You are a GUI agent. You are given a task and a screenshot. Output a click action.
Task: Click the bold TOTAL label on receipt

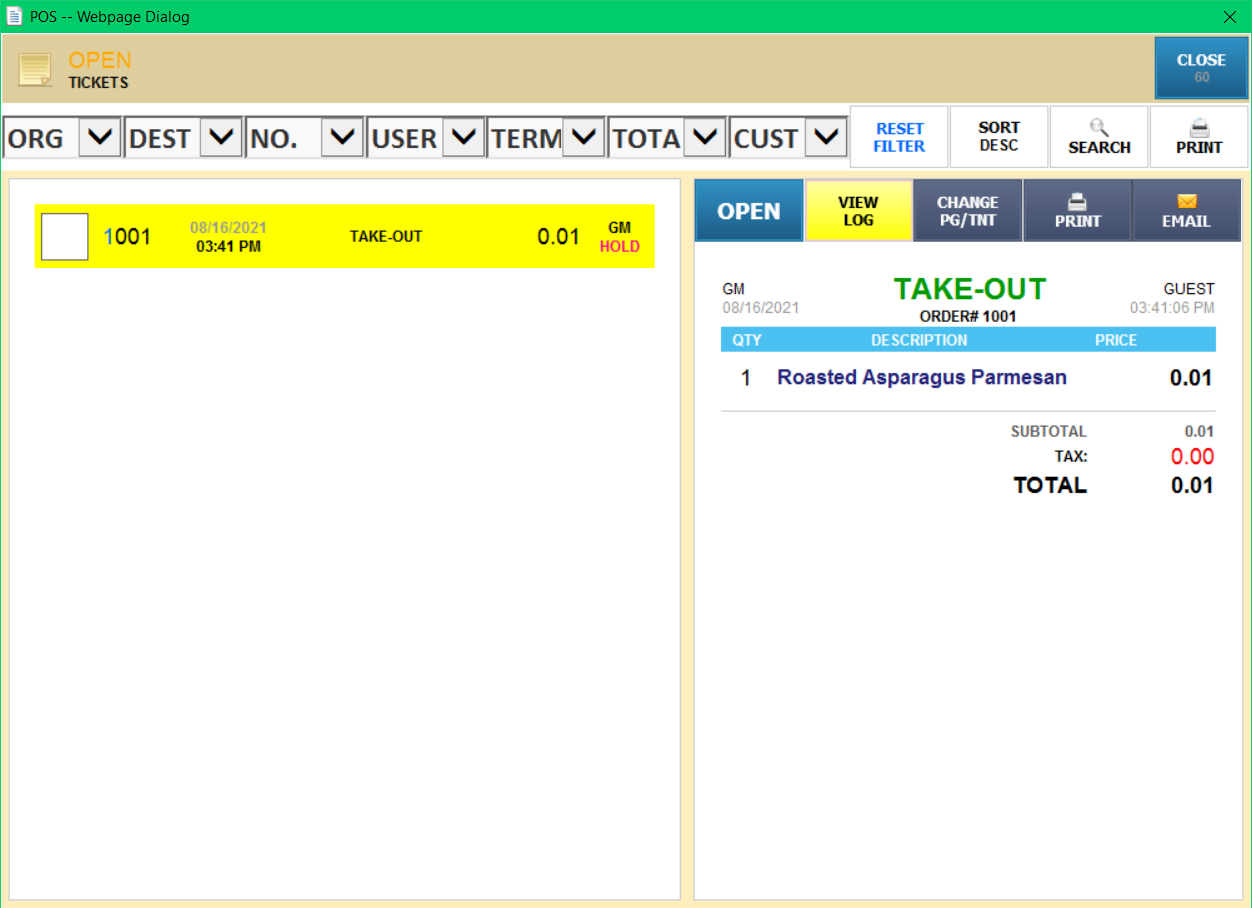[x=1050, y=486]
